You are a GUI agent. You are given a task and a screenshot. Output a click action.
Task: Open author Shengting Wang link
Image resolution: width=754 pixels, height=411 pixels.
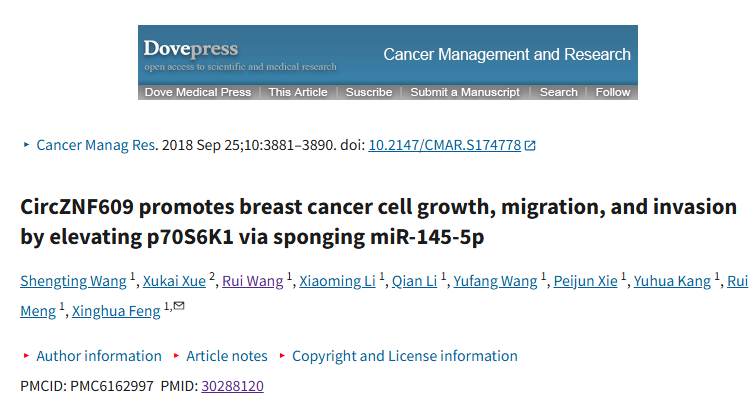(73, 281)
